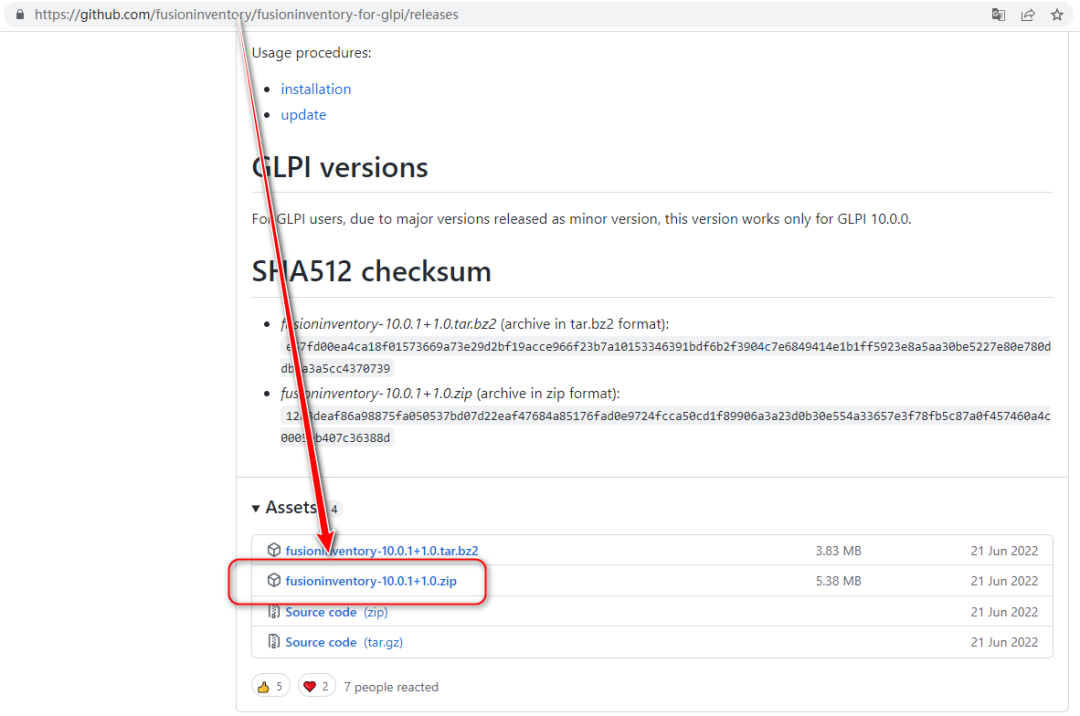Bookmark this page with the star icon
Image resolution: width=1080 pixels, height=716 pixels.
click(x=1056, y=15)
